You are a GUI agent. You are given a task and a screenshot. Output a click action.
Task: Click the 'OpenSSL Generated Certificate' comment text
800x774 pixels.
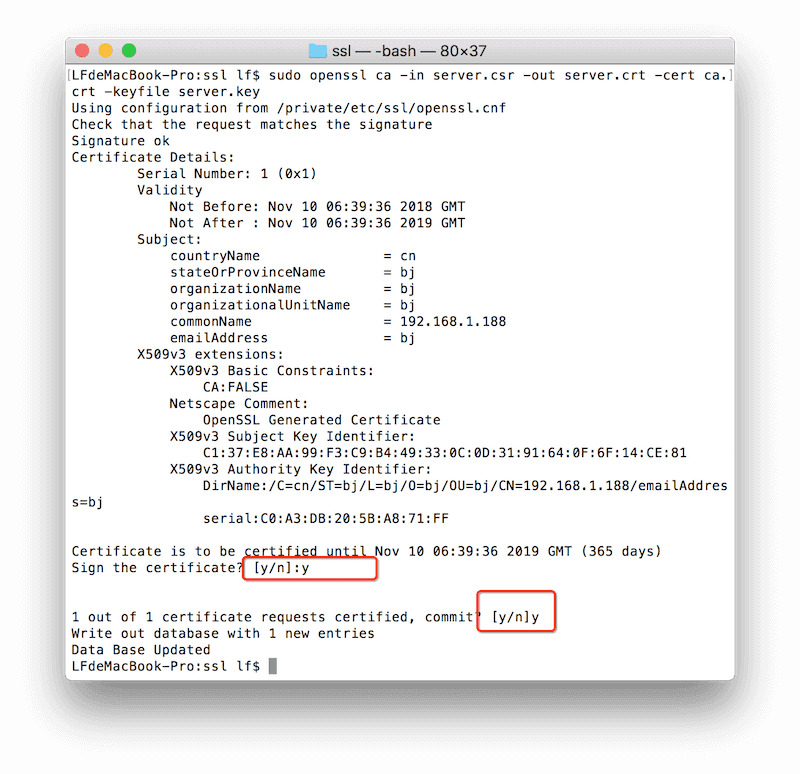click(x=321, y=420)
